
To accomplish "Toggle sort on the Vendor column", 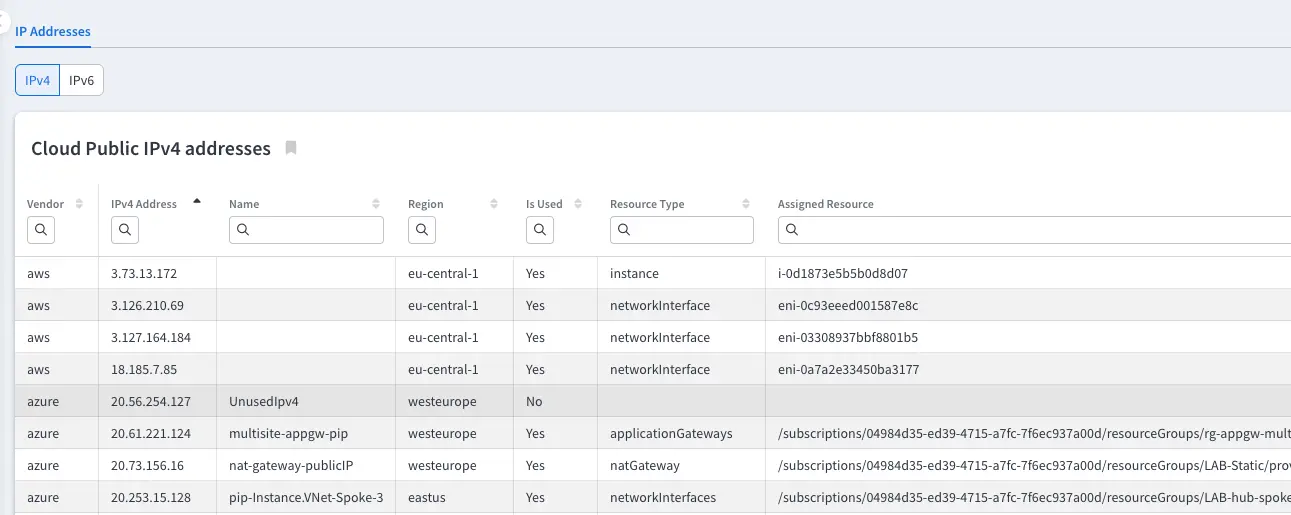I will [x=80, y=204].
